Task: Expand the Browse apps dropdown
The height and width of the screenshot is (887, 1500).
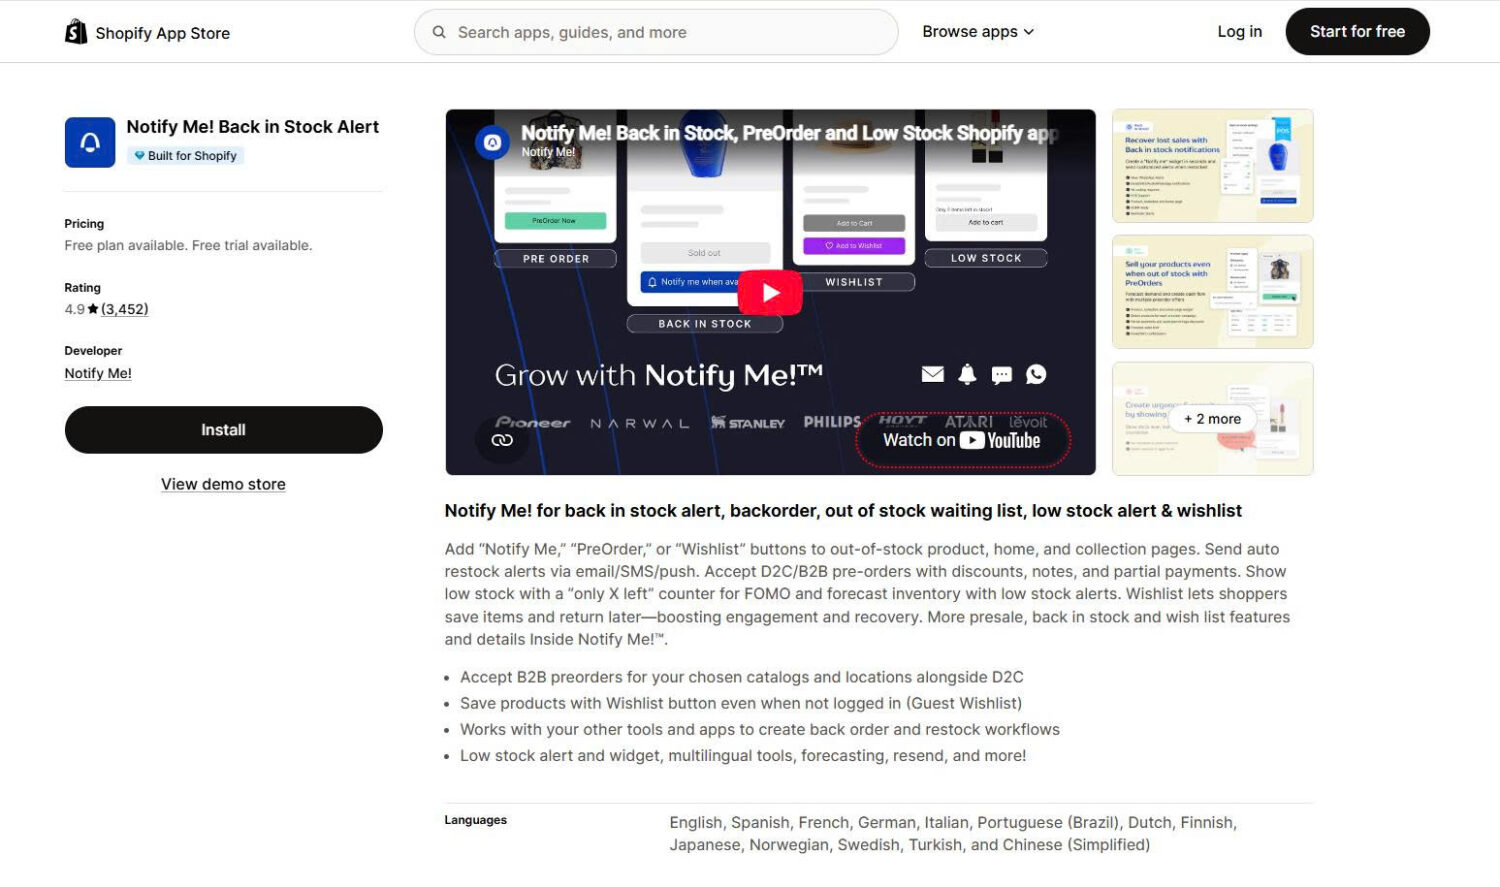Action: coord(978,32)
